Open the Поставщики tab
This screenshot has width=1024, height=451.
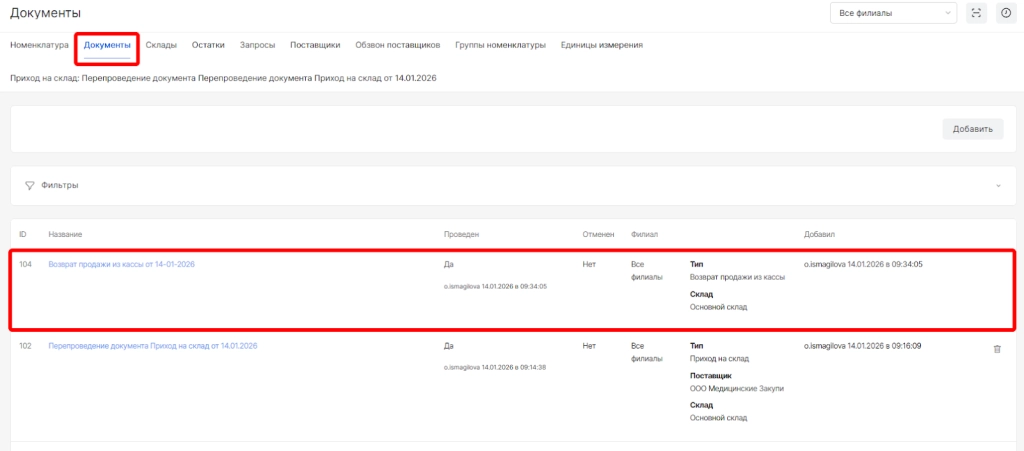coord(315,45)
